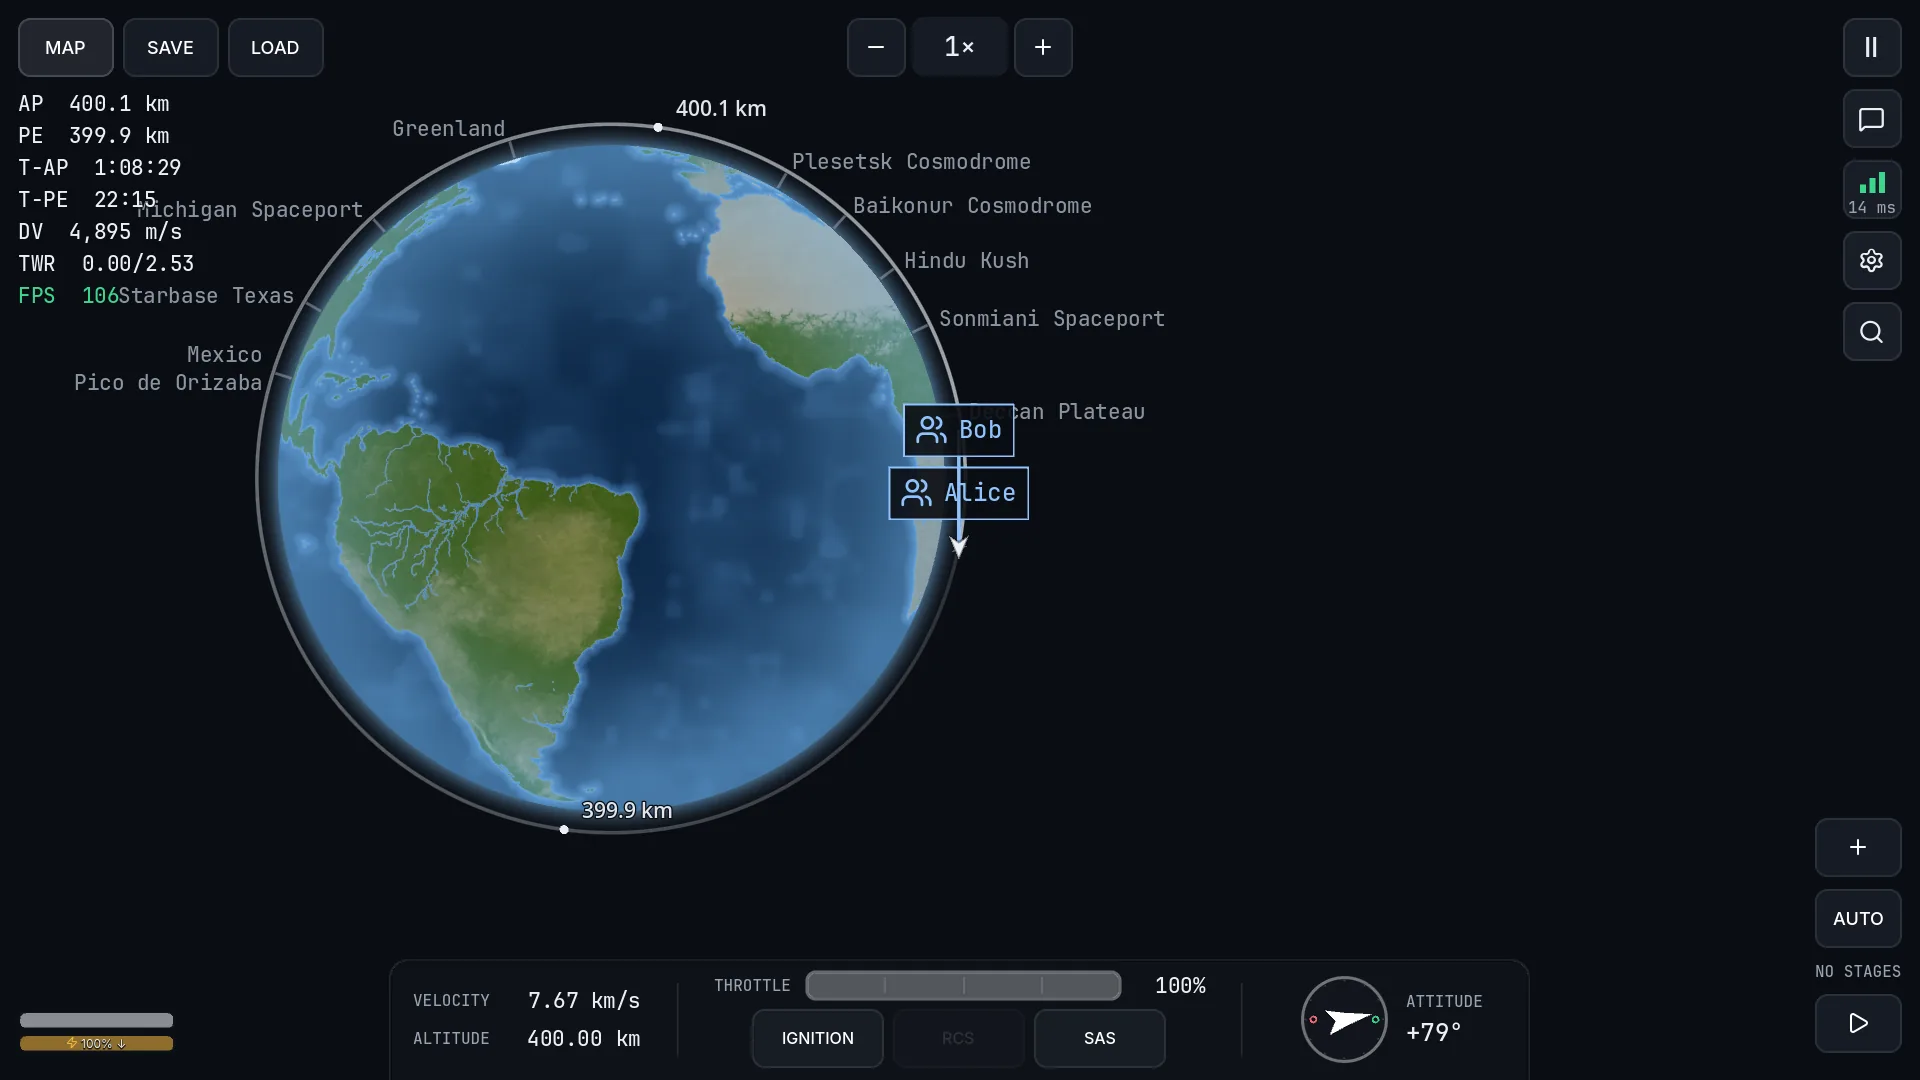Viewport: 1920px width, 1080px height.
Task: Toggle the RCS thrusters button
Action: pos(958,1038)
